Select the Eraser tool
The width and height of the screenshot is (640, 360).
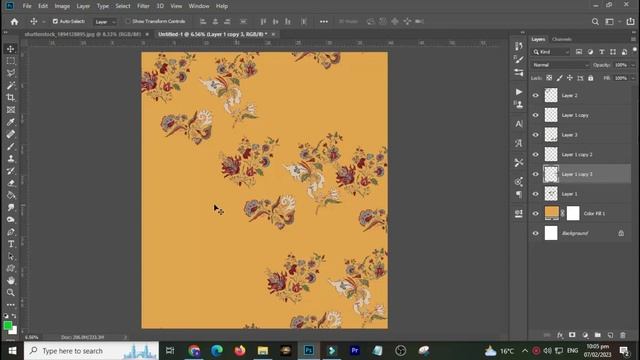[x=11, y=183]
